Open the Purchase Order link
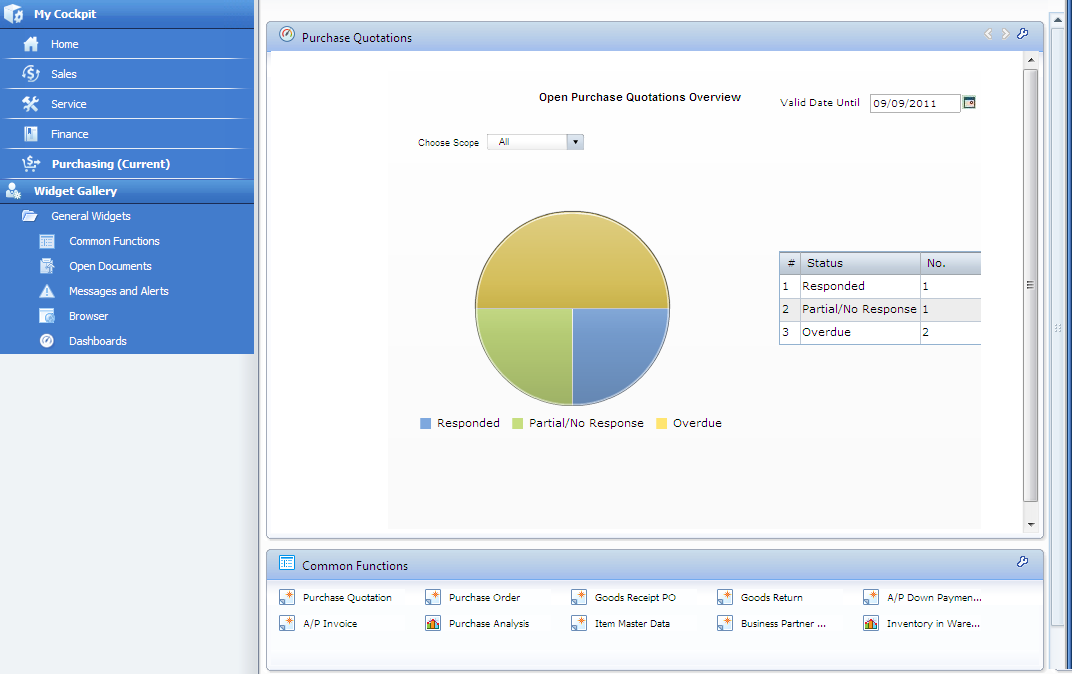This screenshot has height=674, width=1072. coord(484,597)
